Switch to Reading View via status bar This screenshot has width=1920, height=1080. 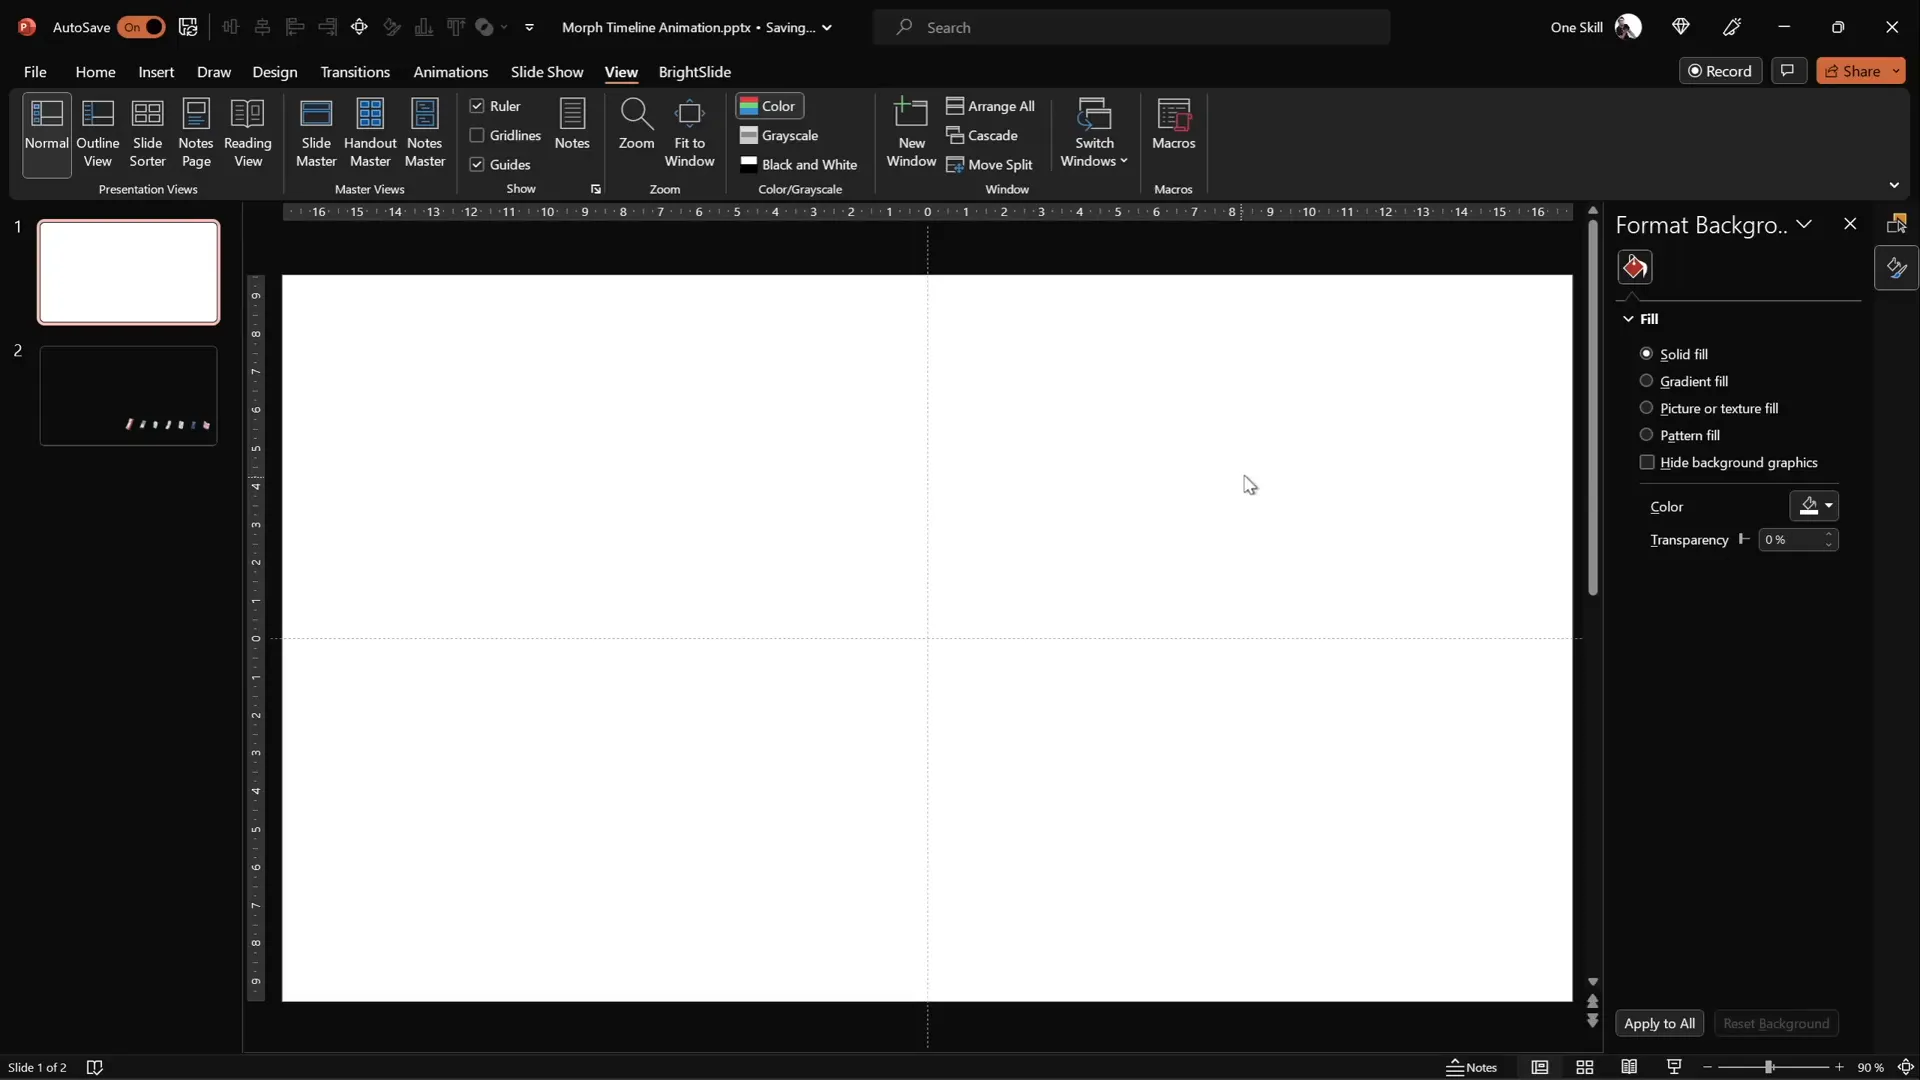pos(1630,1067)
